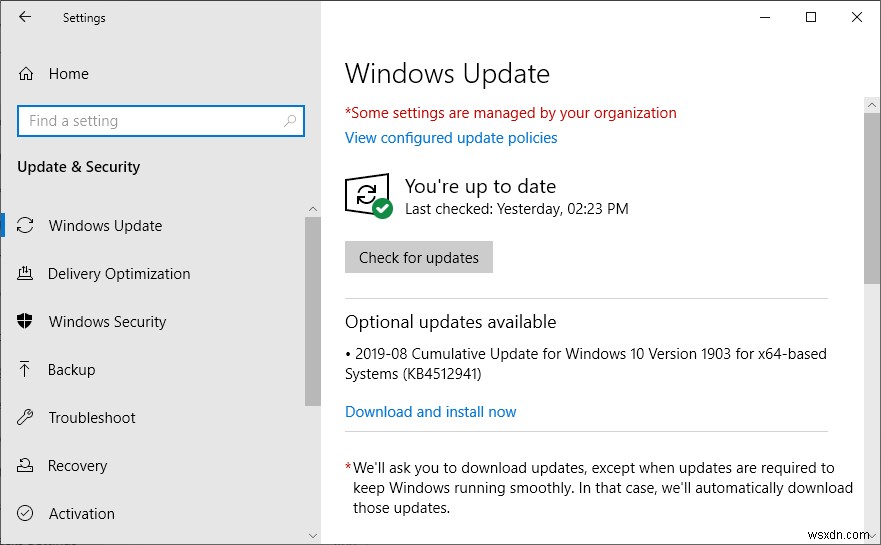This screenshot has width=881, height=545.
Task: Open the Windows Security settings page
Action: pos(107,322)
